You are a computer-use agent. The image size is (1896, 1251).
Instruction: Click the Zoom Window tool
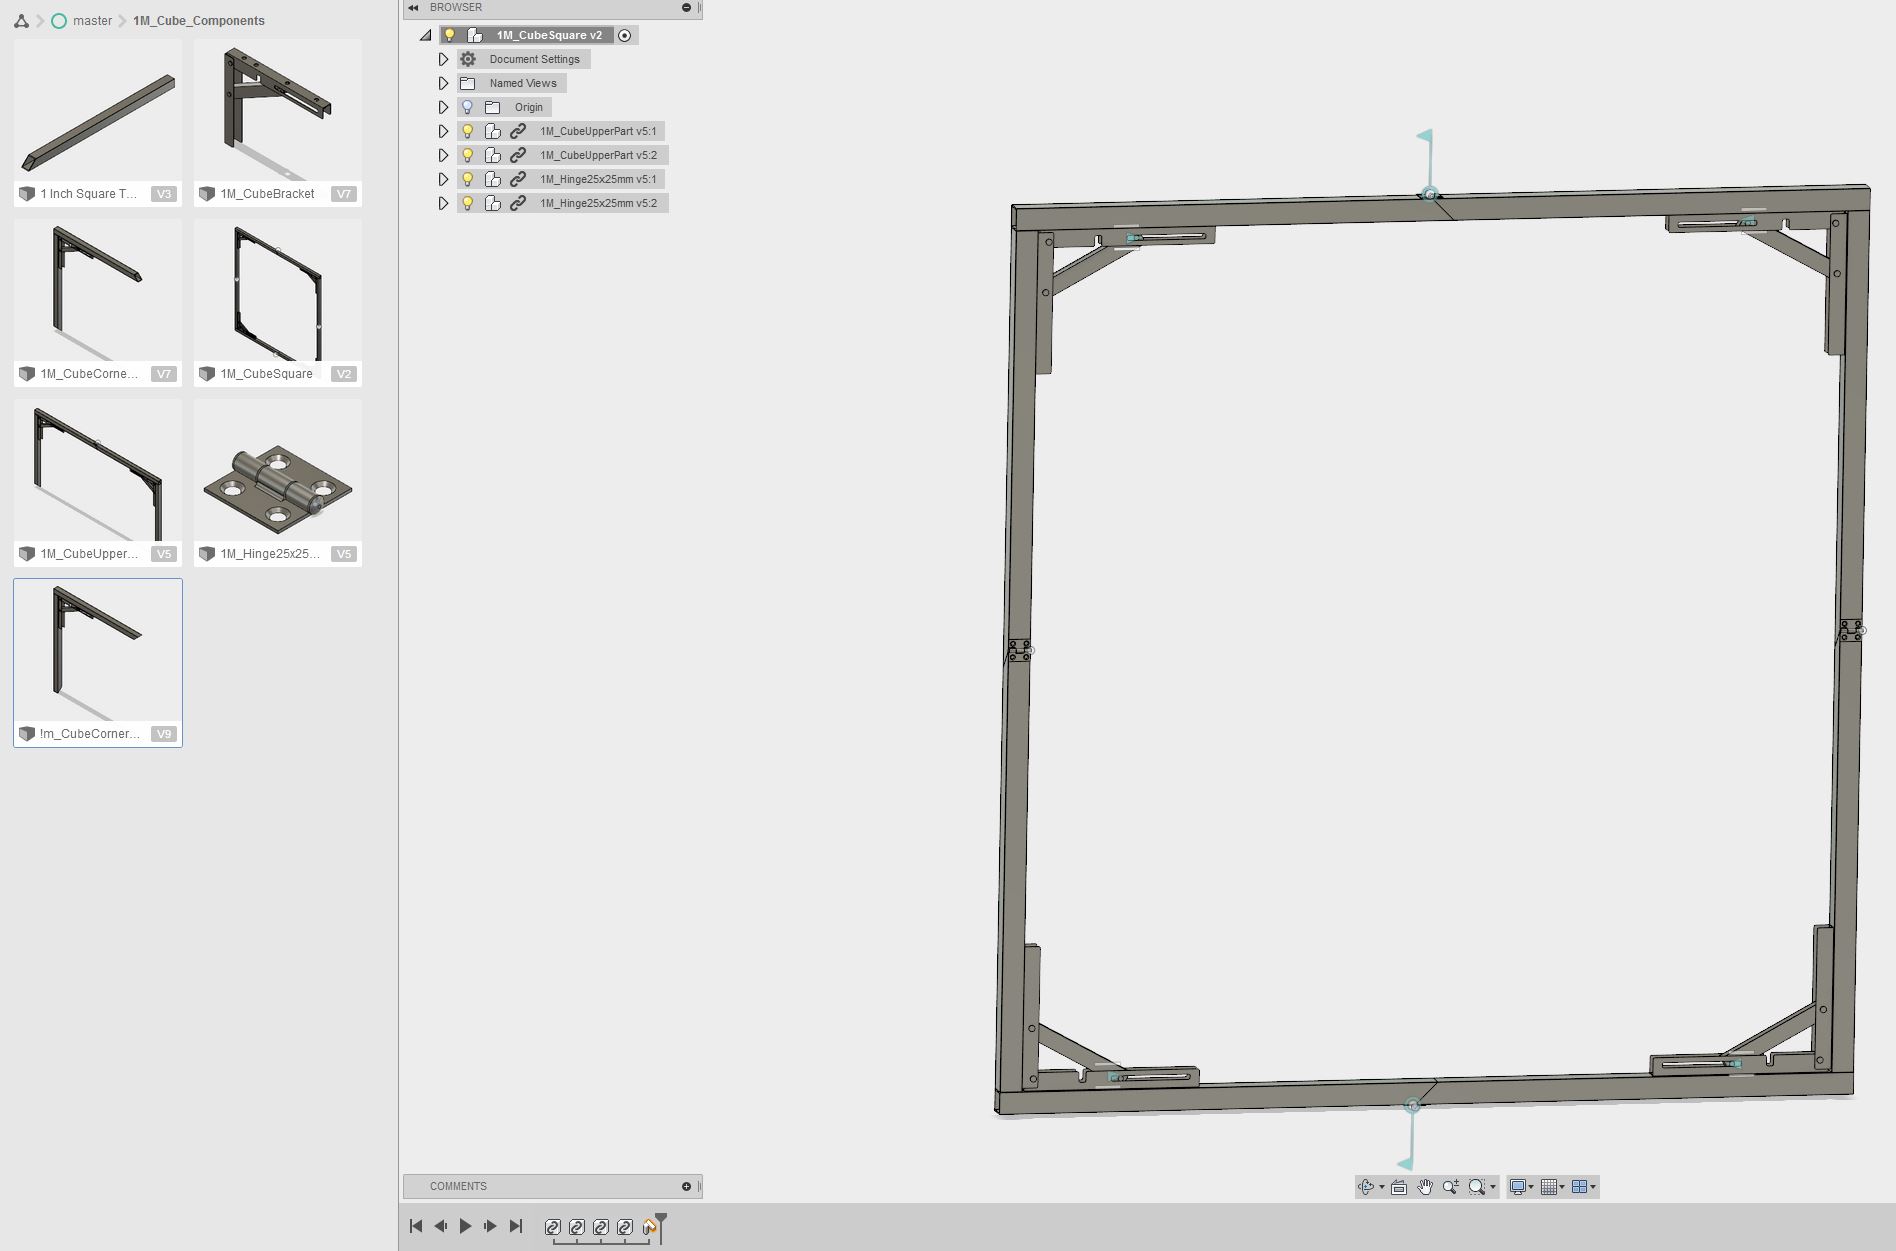click(x=1477, y=1187)
